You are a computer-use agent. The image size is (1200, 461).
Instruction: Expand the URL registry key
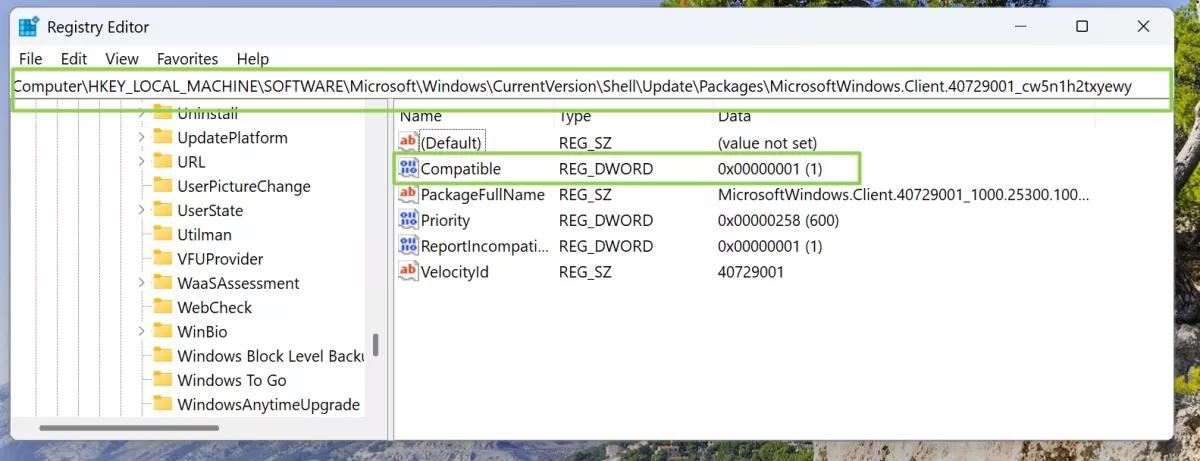pyautogui.click(x=141, y=162)
